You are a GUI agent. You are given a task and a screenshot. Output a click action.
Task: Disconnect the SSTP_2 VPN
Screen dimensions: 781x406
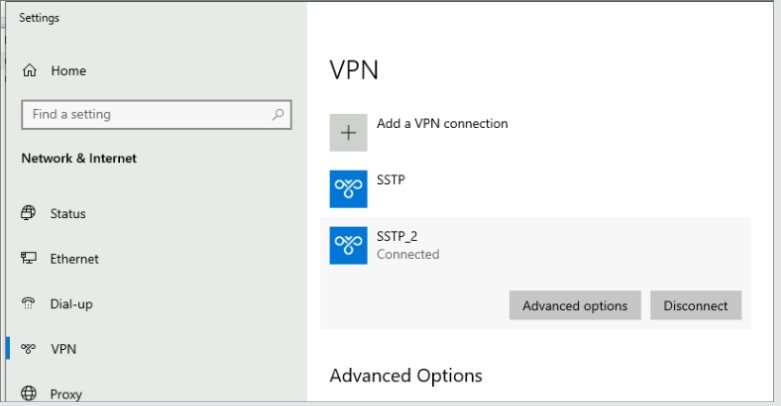[x=696, y=306]
